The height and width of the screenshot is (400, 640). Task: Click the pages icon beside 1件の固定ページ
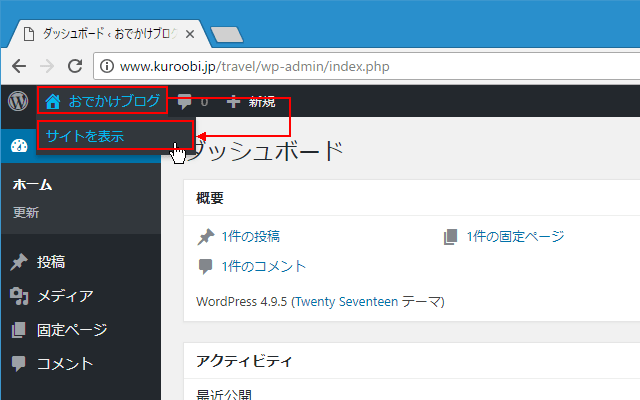[451, 237]
